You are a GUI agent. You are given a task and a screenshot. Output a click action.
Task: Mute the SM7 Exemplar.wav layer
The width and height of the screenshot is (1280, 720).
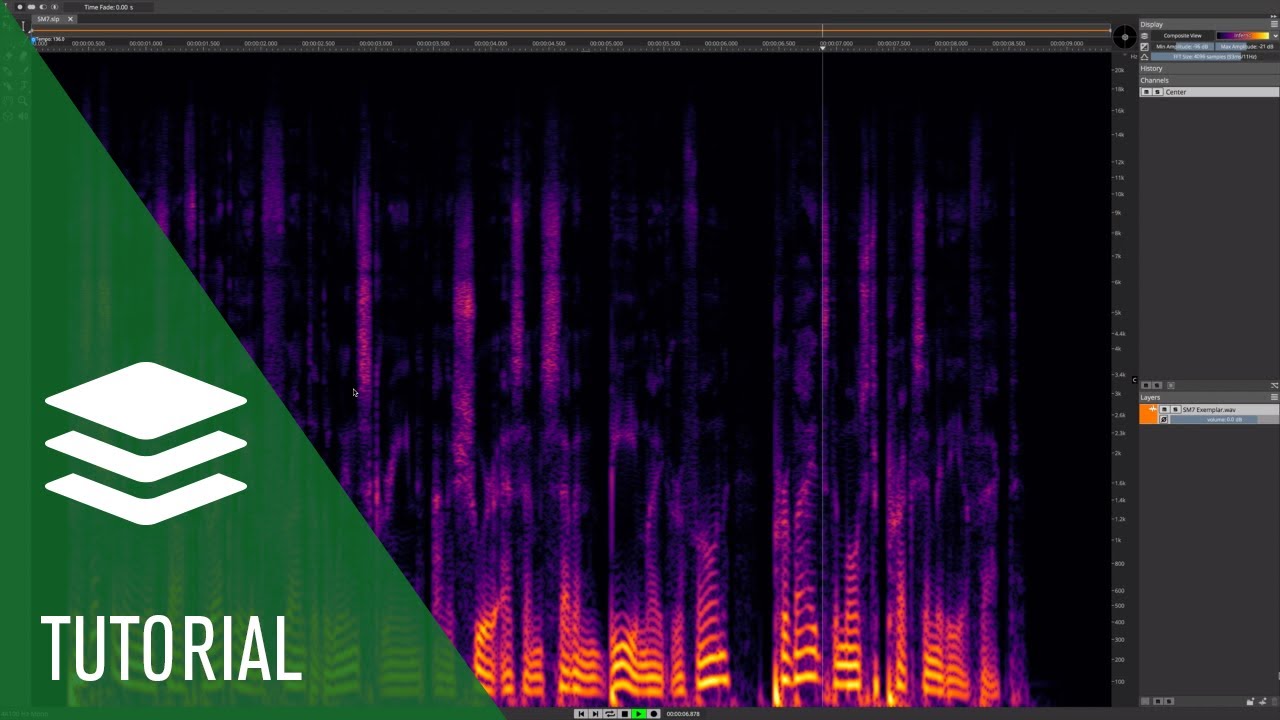(x=1165, y=409)
